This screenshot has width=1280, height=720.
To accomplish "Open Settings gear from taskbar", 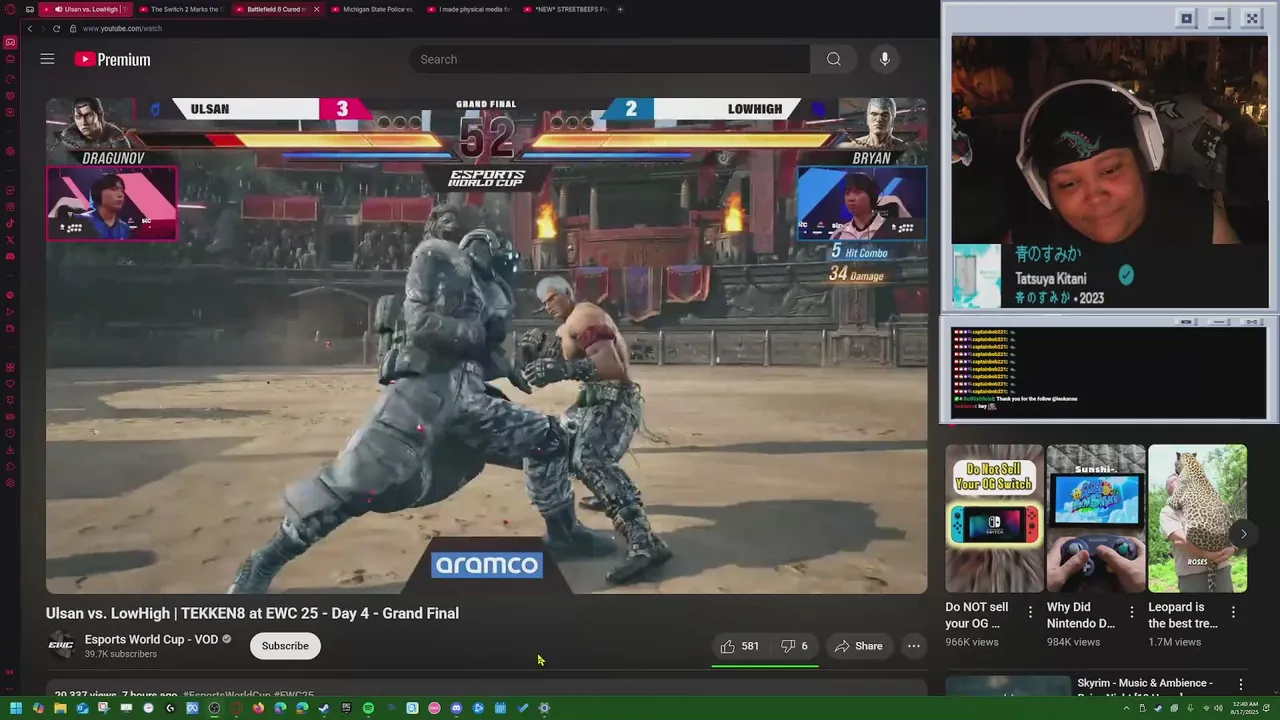I will tap(544, 708).
